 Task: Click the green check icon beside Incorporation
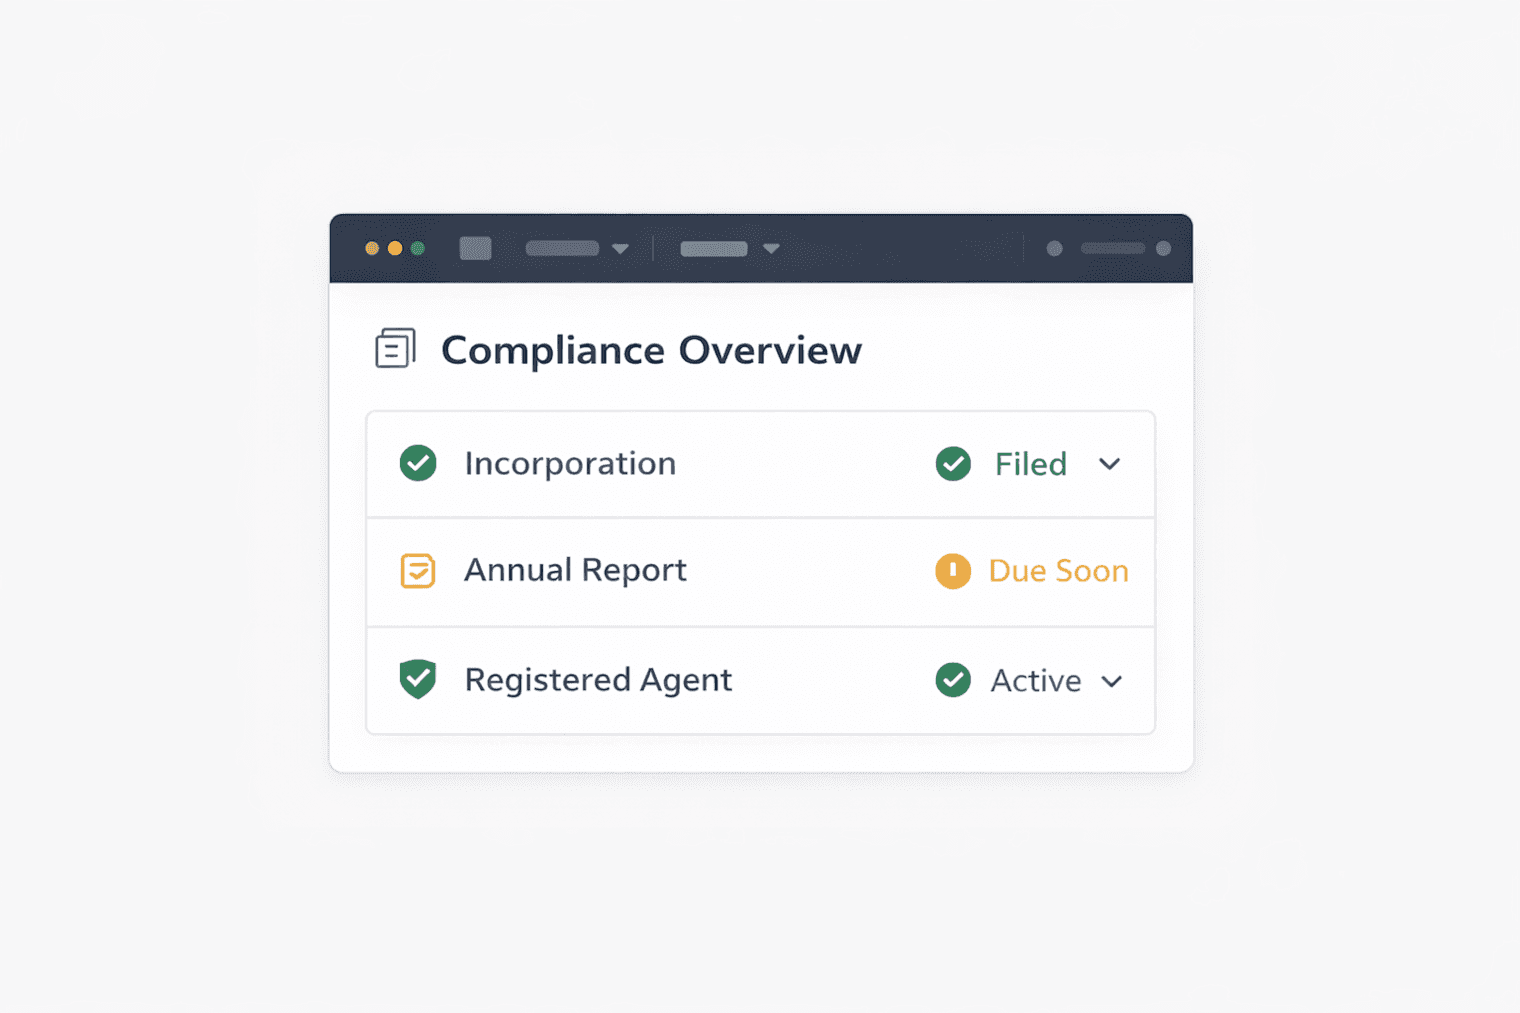418,463
